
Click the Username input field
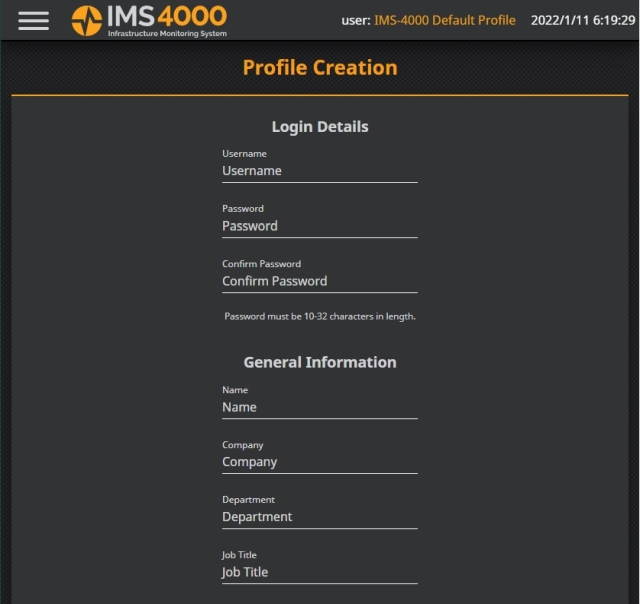[x=320, y=171]
